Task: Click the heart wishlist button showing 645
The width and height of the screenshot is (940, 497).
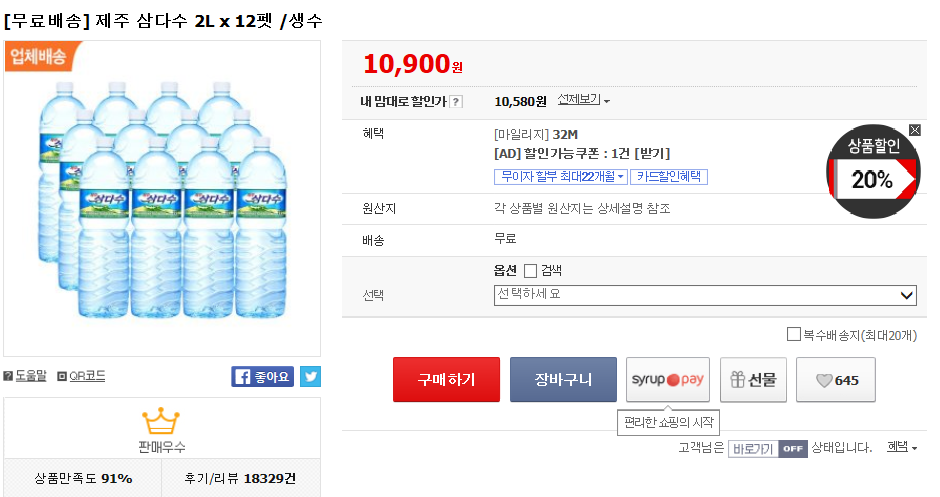Action: pyautogui.click(x=835, y=380)
